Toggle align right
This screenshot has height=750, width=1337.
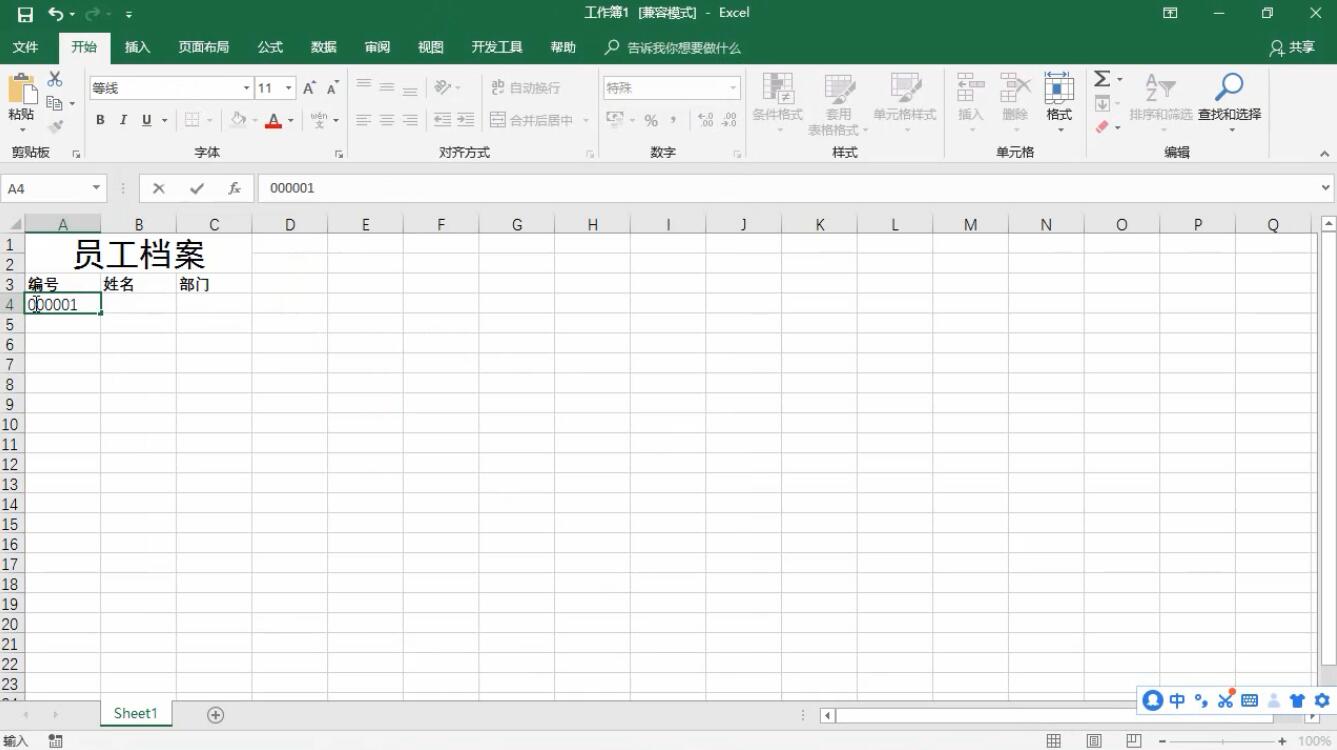pos(410,120)
